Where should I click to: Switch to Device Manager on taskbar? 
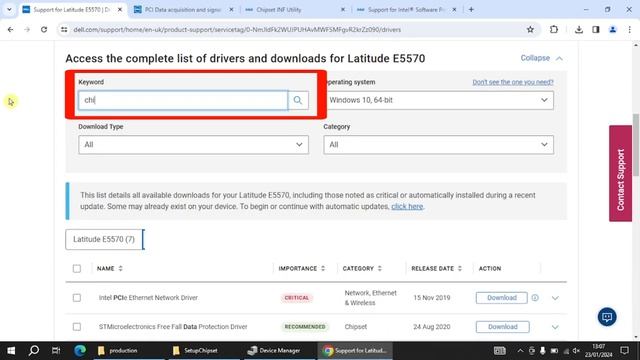tap(280, 351)
